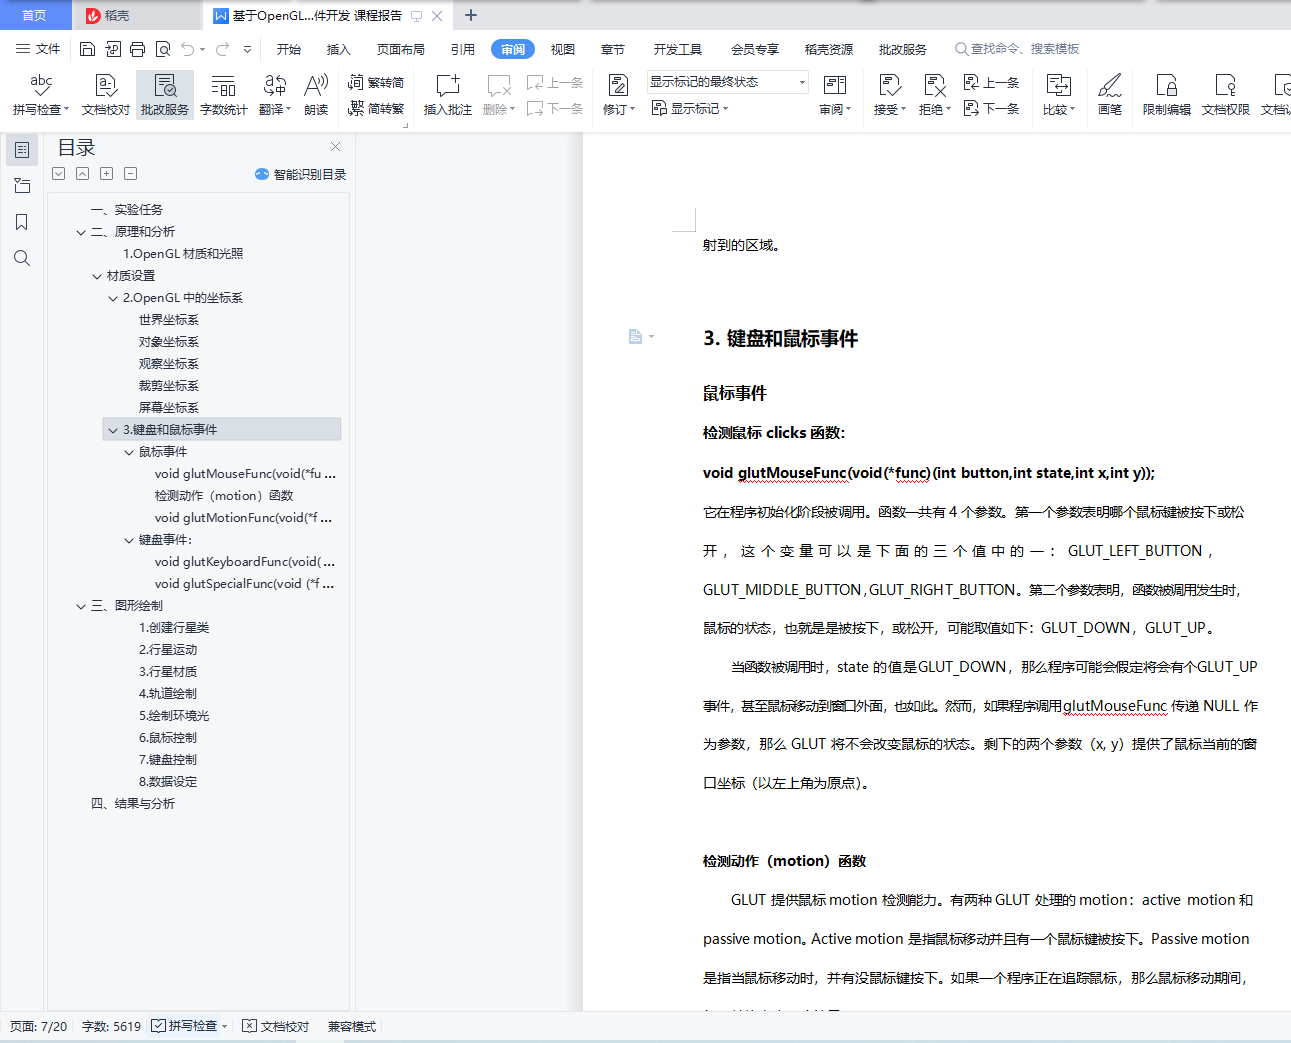This screenshot has width=1291, height=1043.
Task: Collapse the 二、原理和分析 tree node
Action: pos(81,232)
